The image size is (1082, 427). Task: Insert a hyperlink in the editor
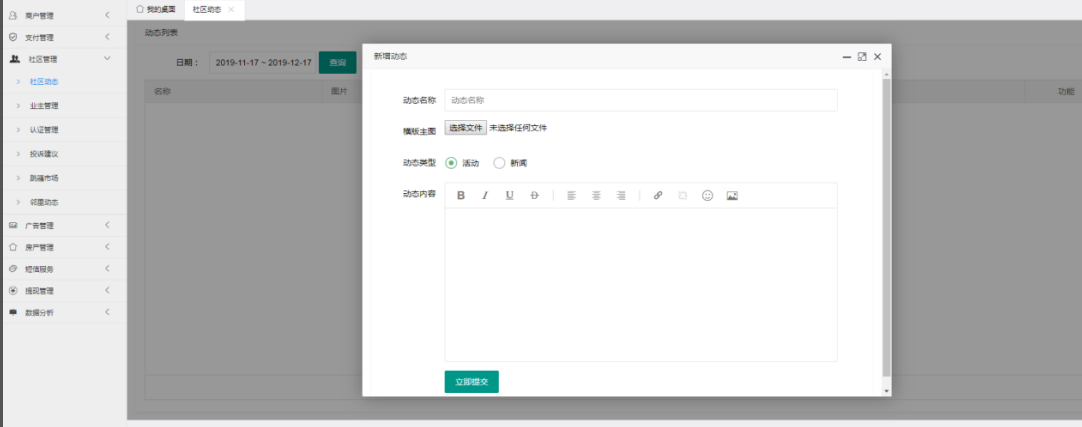658,196
